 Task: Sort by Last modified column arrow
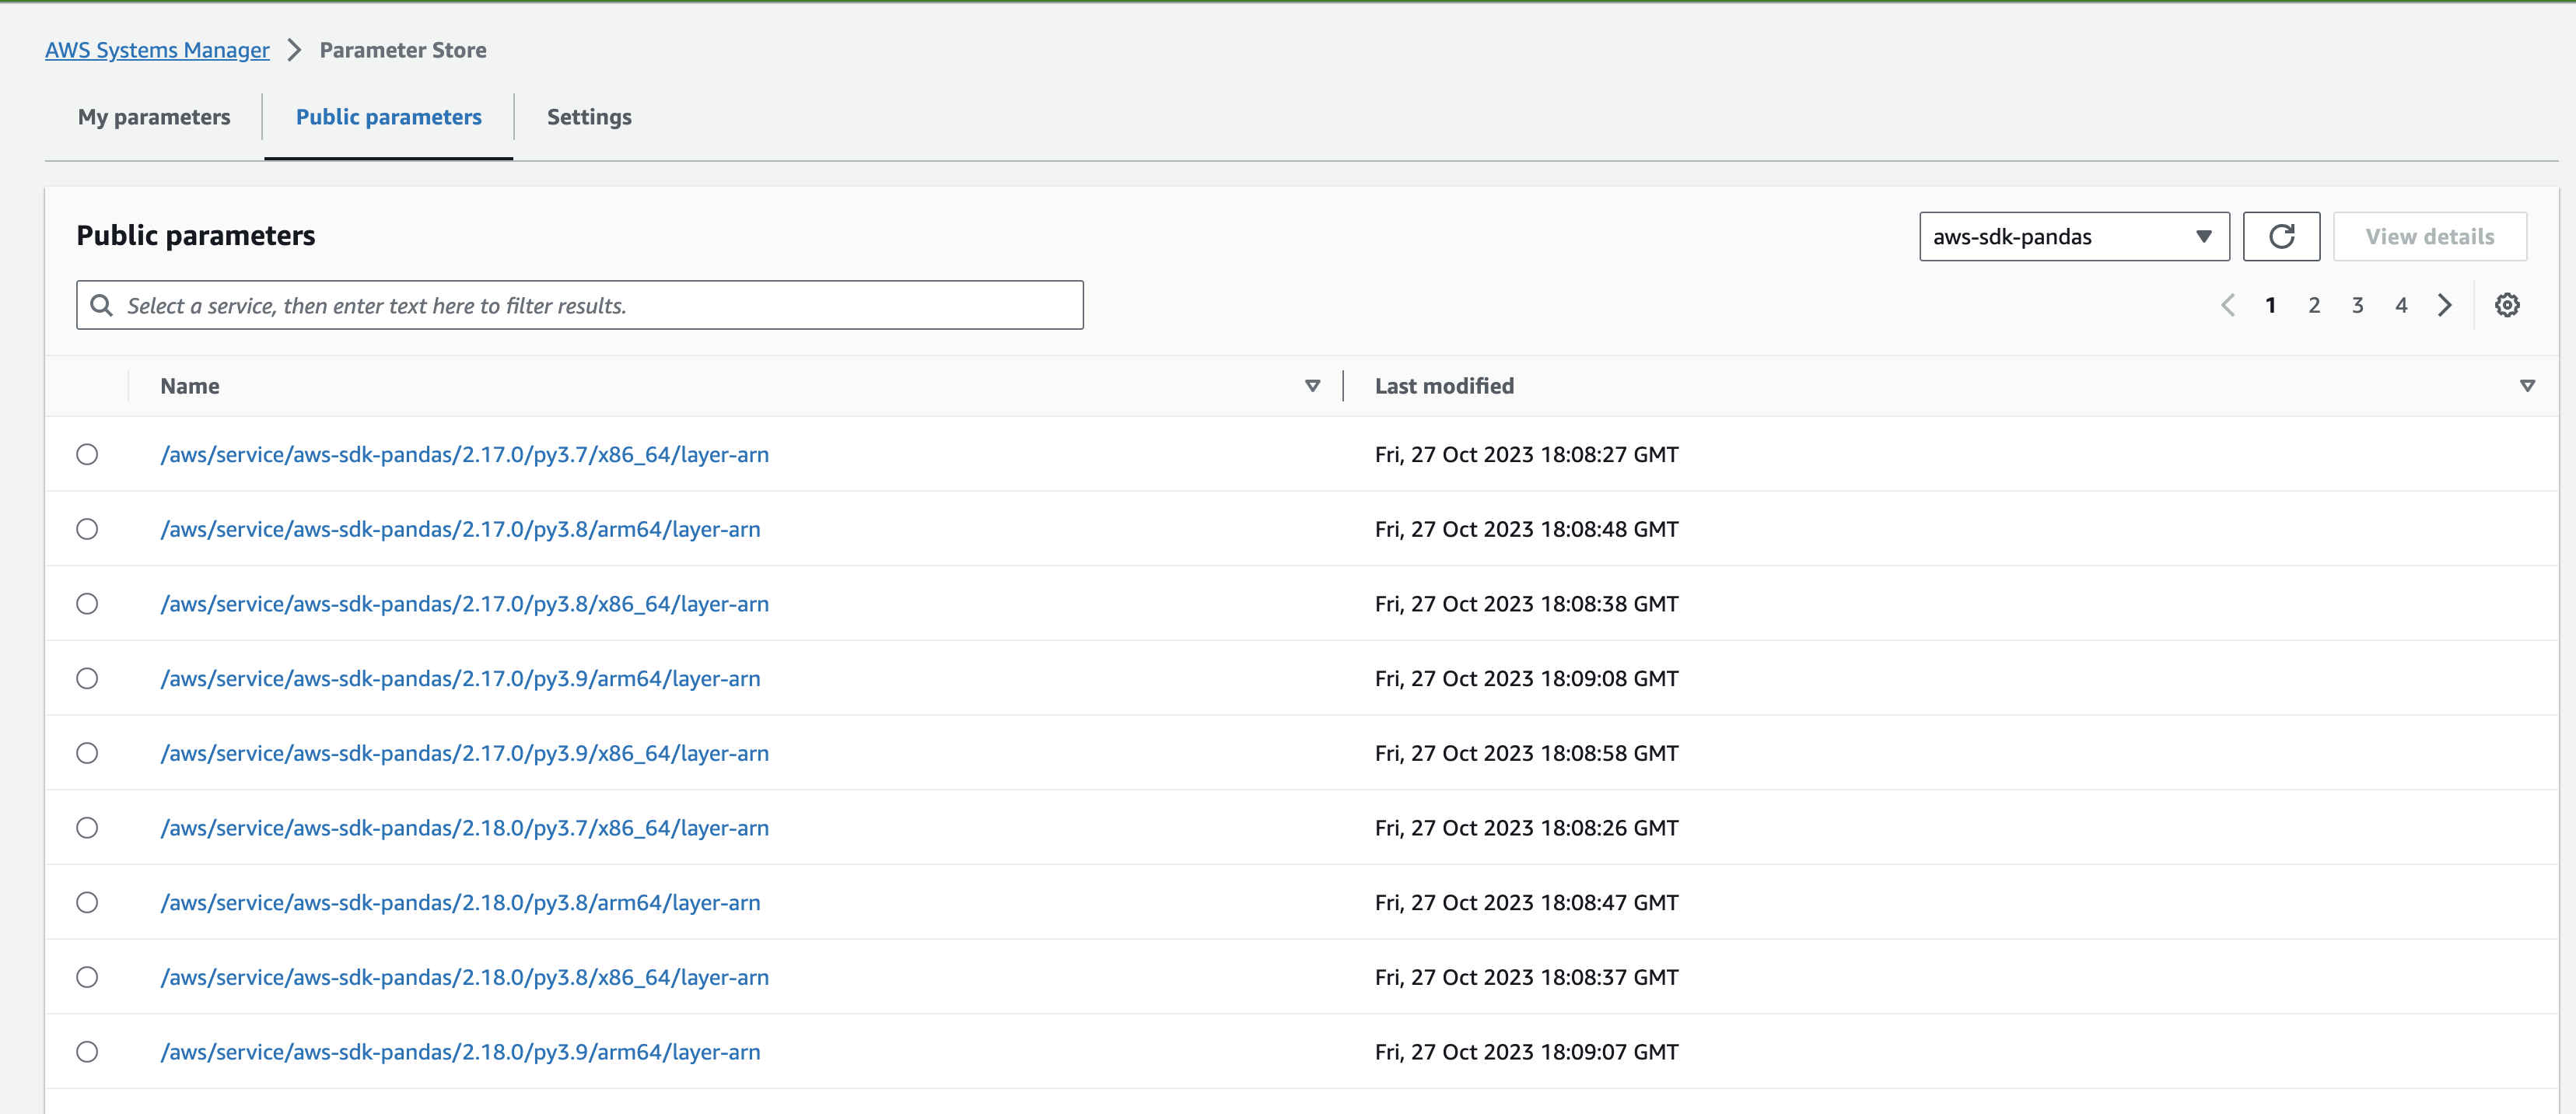coord(2527,386)
